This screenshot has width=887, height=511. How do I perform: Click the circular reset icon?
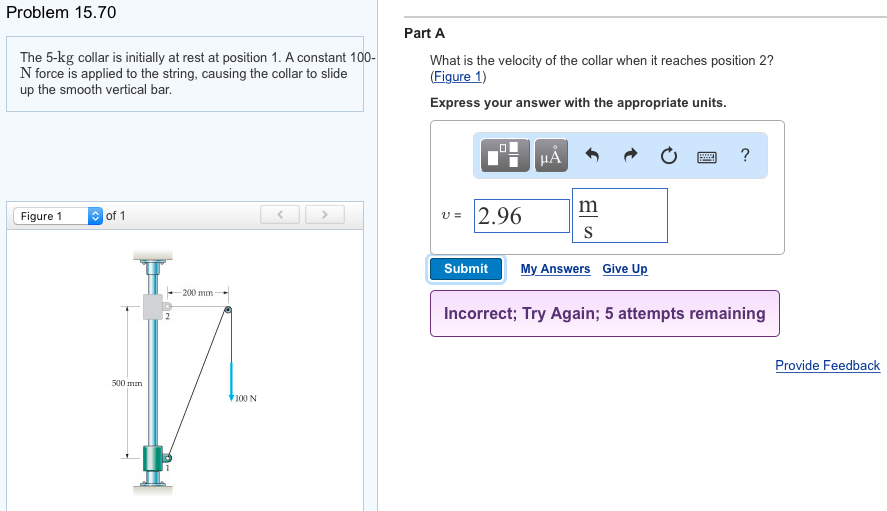668,155
